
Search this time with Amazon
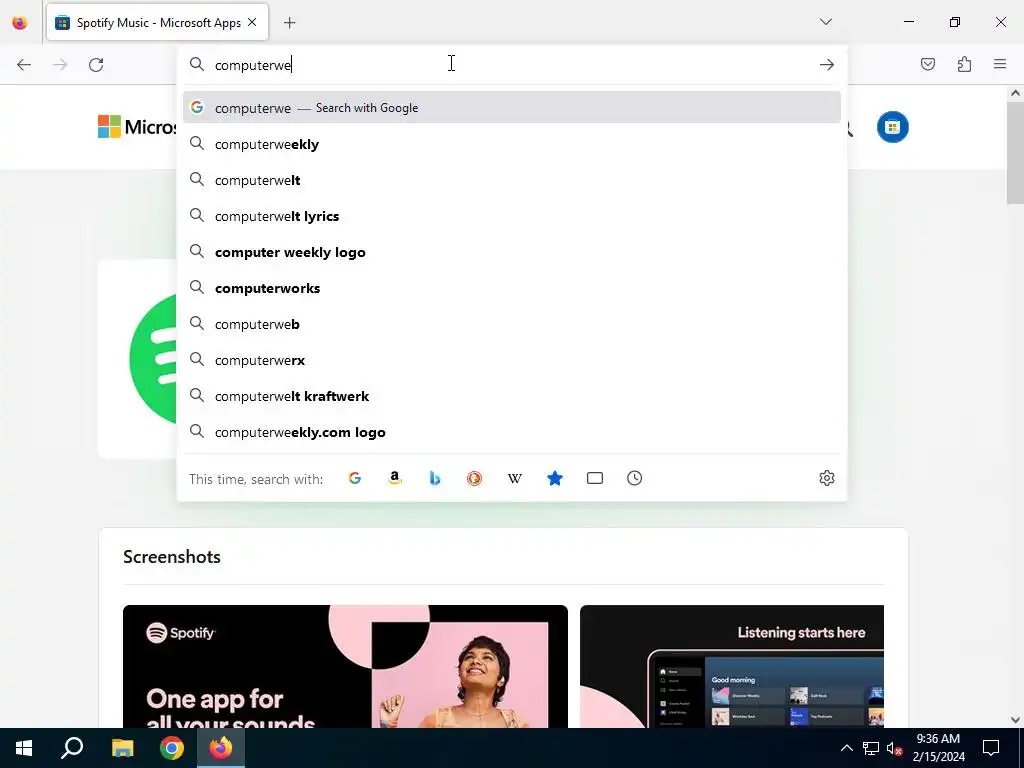[x=394, y=478]
